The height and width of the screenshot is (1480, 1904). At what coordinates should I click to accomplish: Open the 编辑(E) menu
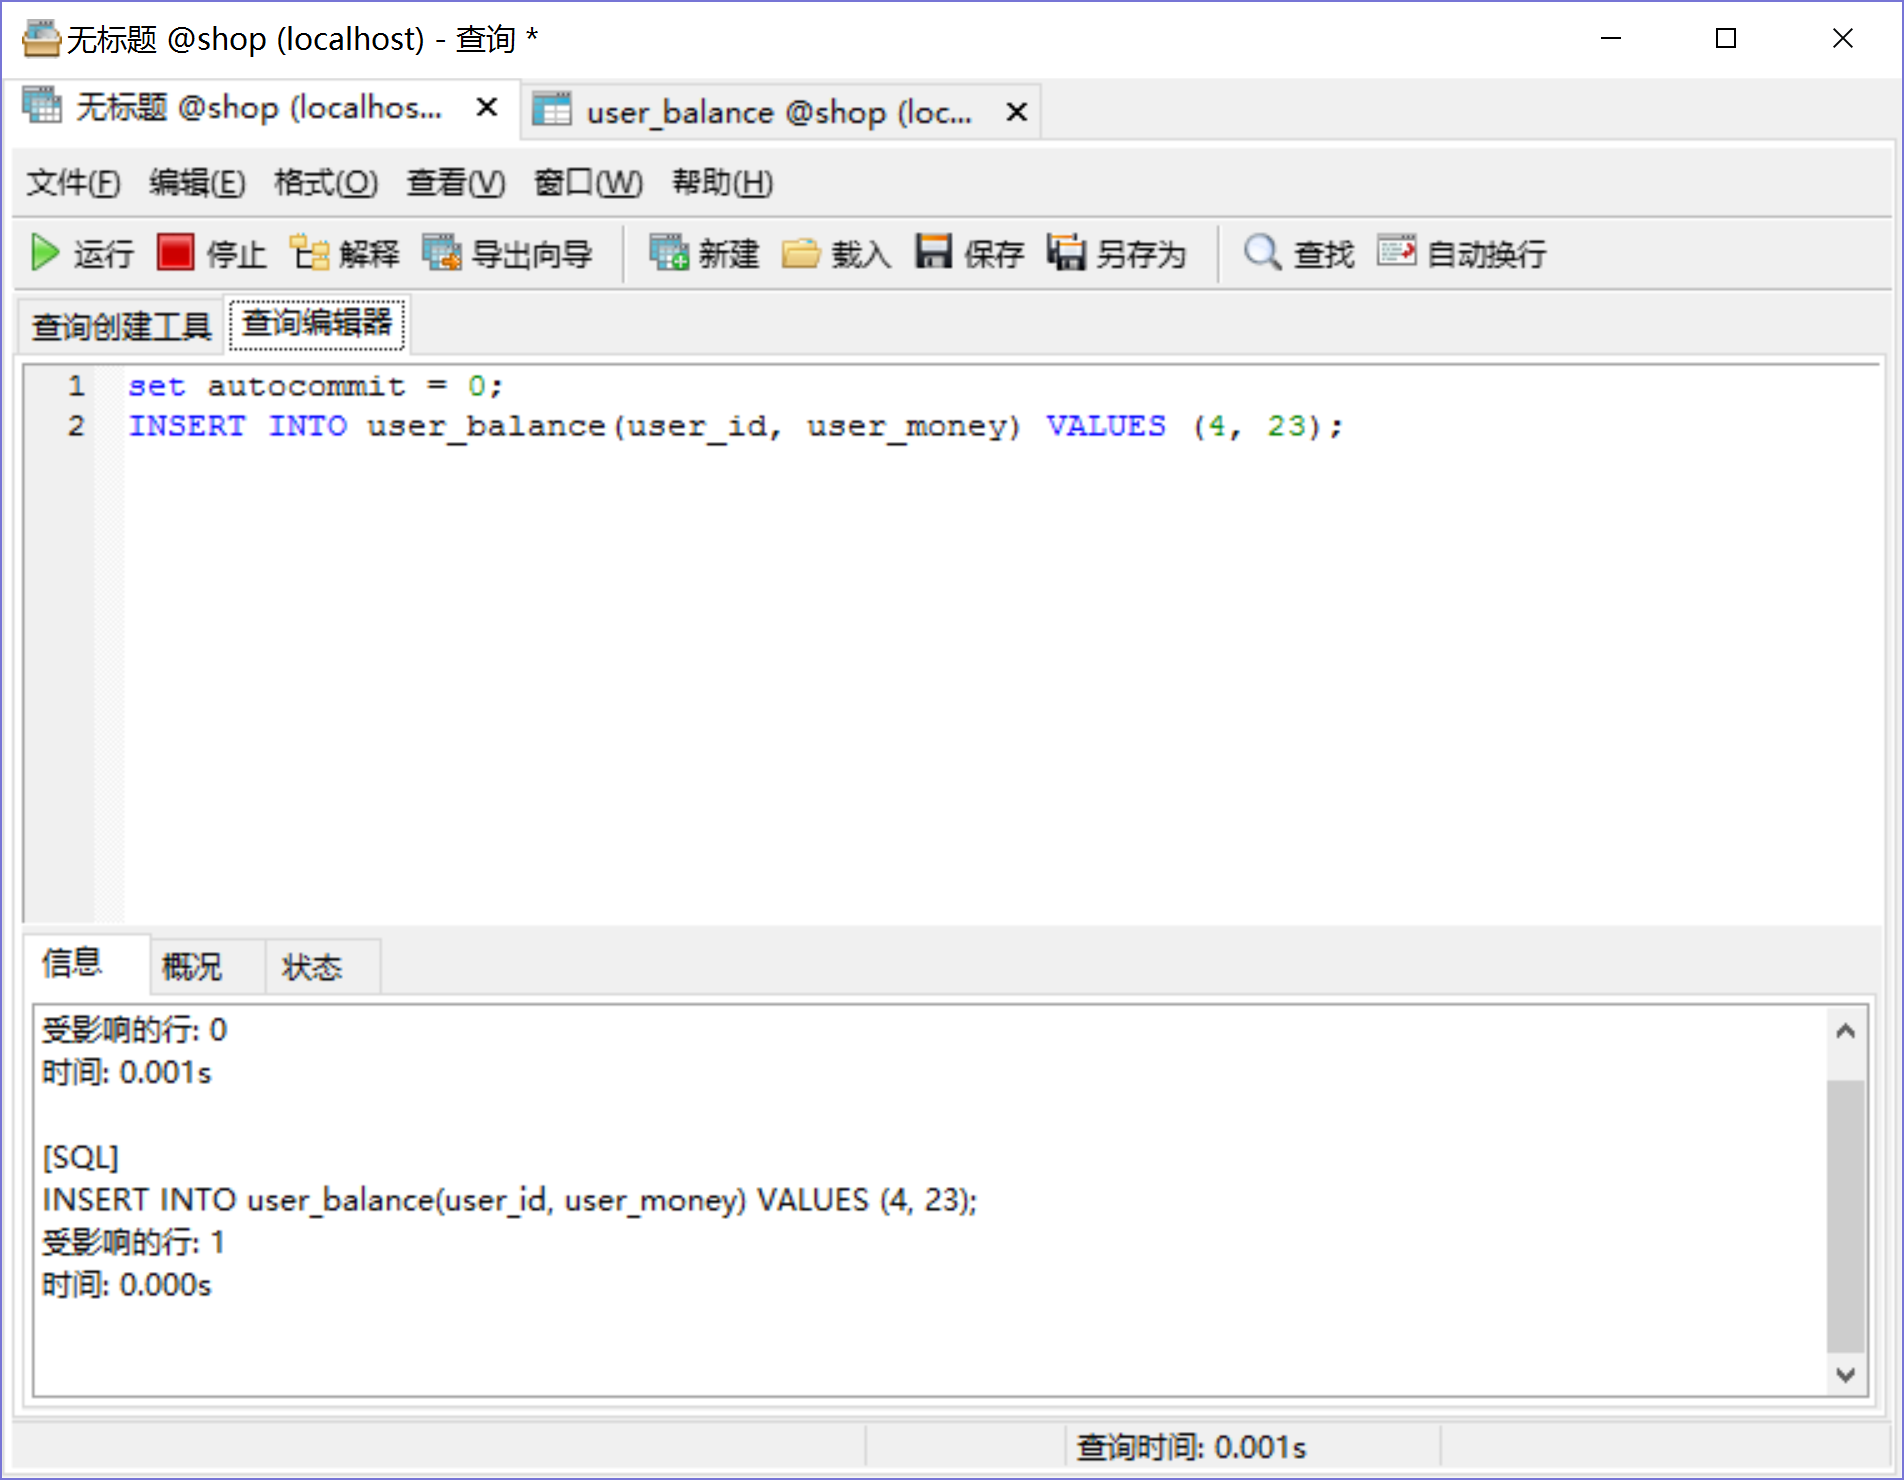[x=197, y=182]
